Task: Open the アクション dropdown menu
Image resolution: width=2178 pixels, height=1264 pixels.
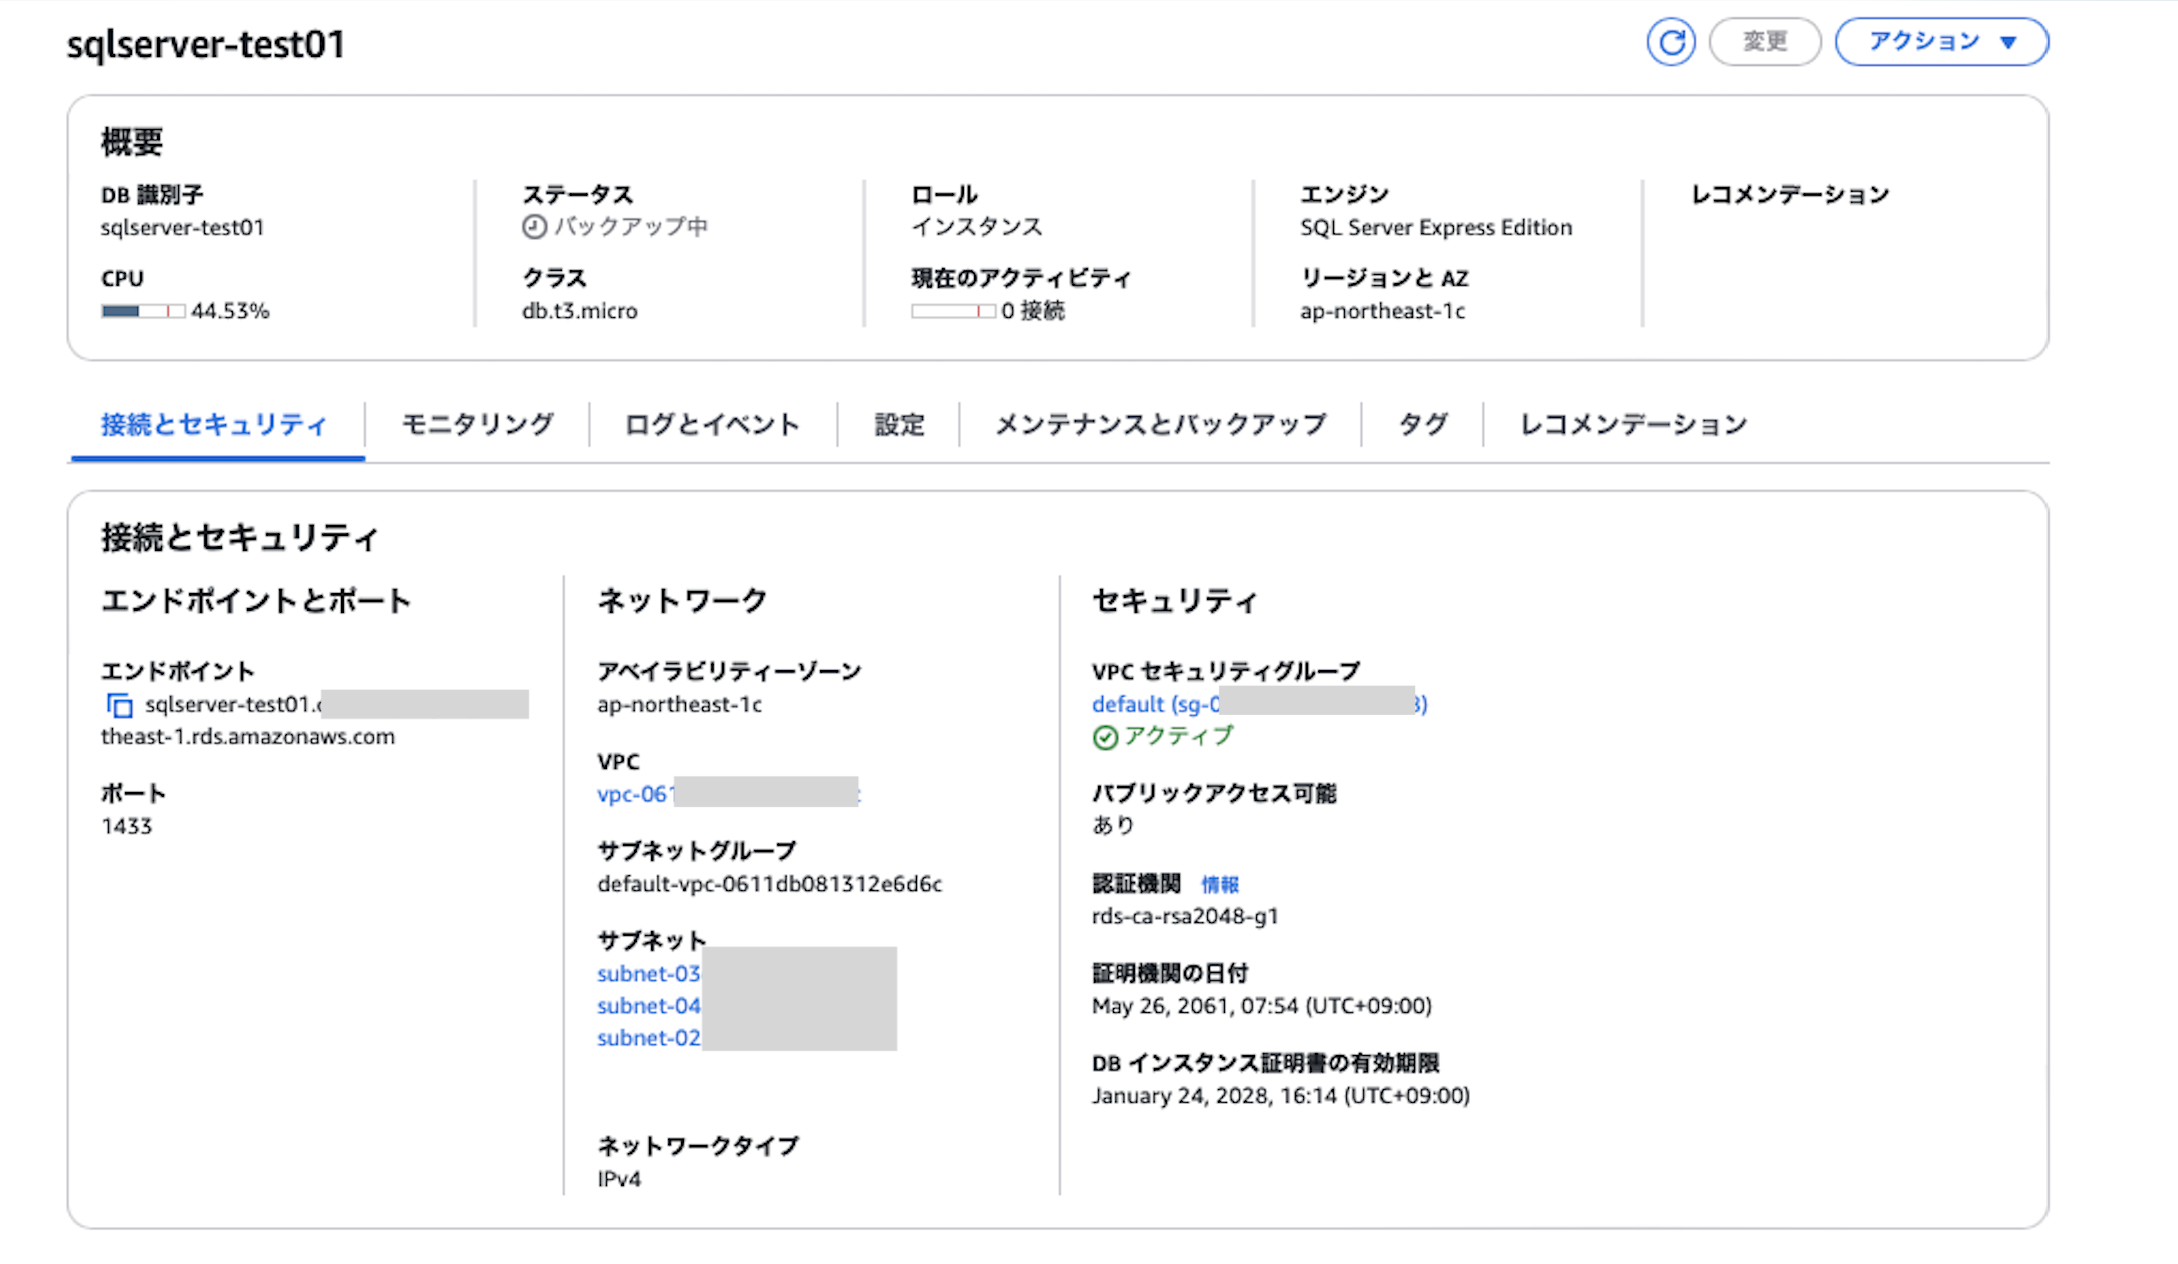Action: (x=1942, y=42)
